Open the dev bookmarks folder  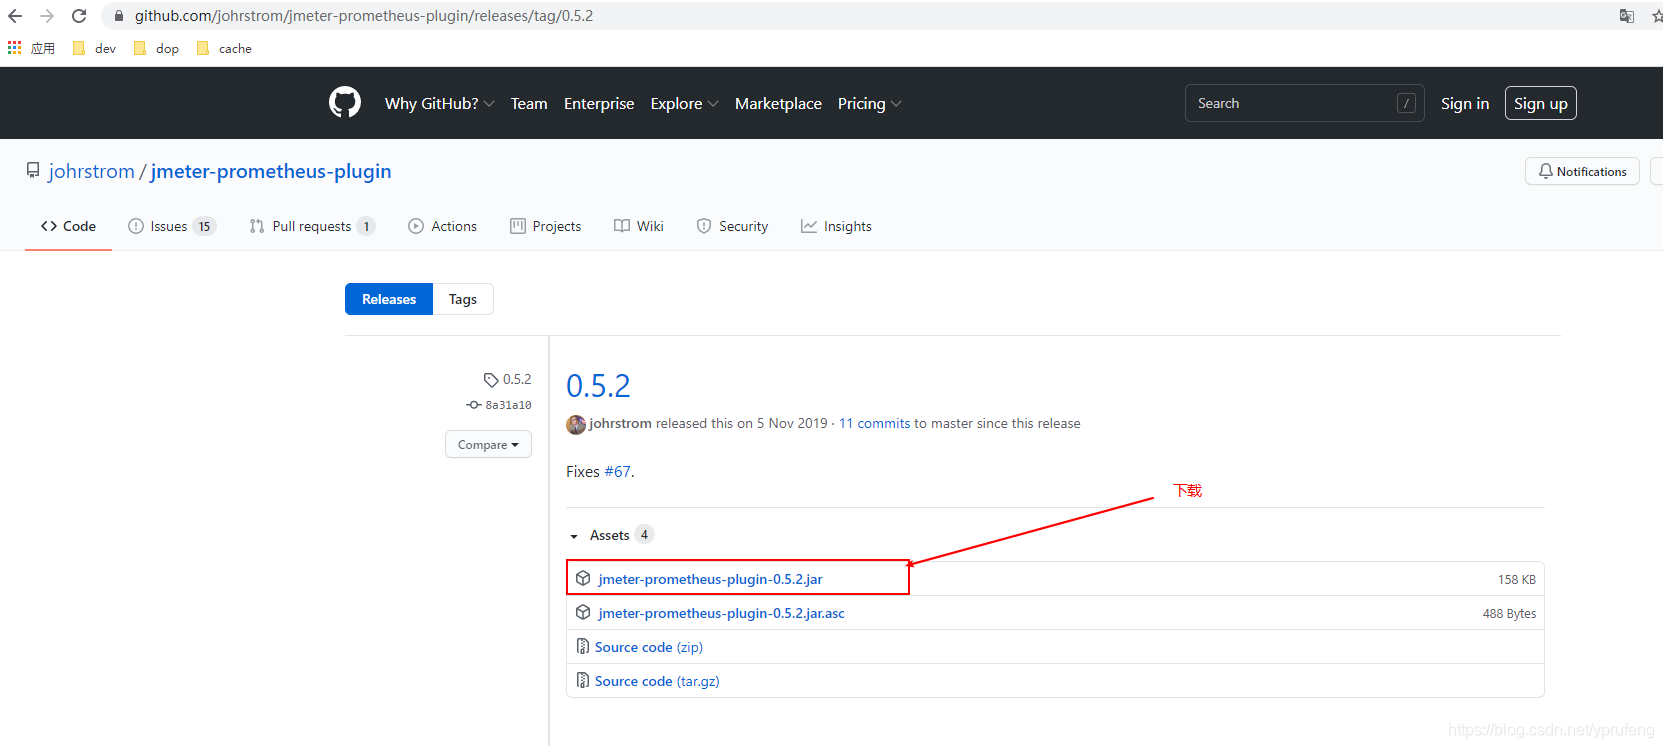tap(94, 48)
